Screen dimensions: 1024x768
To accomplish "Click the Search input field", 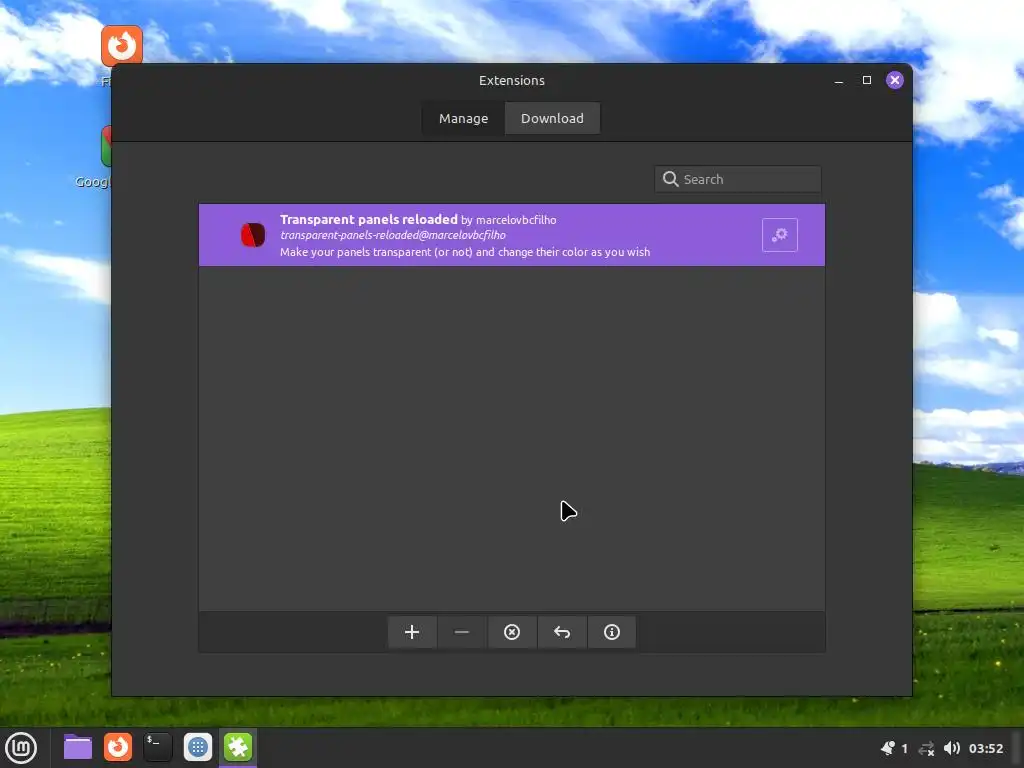I will pos(738,179).
